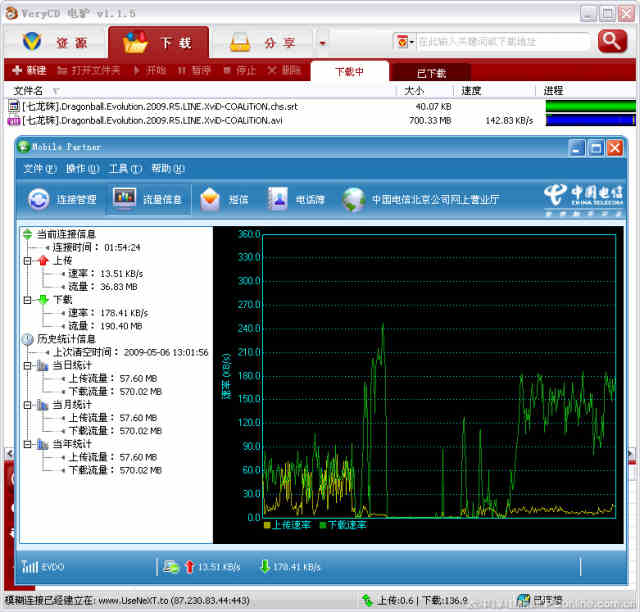The width and height of the screenshot is (640, 612).
Task: Click the subtitle file icon of the .srt row
Action: click(x=13, y=106)
